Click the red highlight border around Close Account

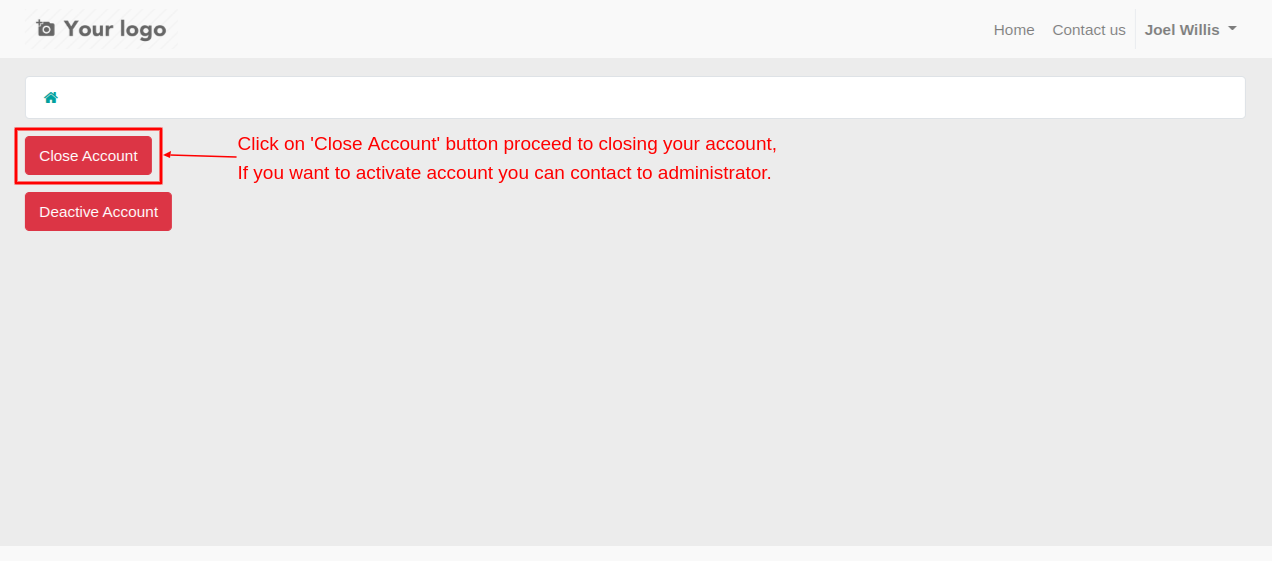[x=88, y=129]
